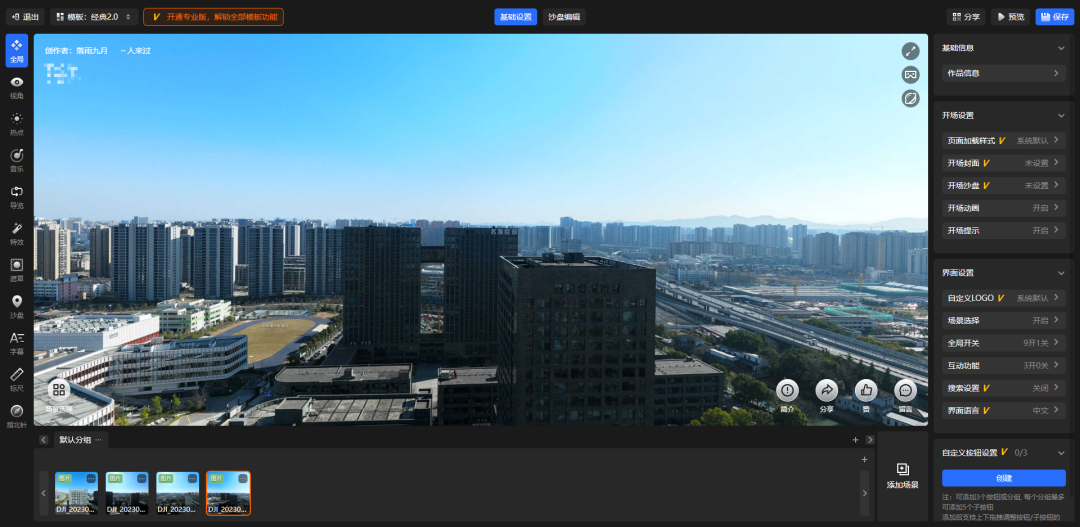Open the 沙盘 sandbox map tool
Viewport: 1080px width, 527px height.
click(17, 307)
